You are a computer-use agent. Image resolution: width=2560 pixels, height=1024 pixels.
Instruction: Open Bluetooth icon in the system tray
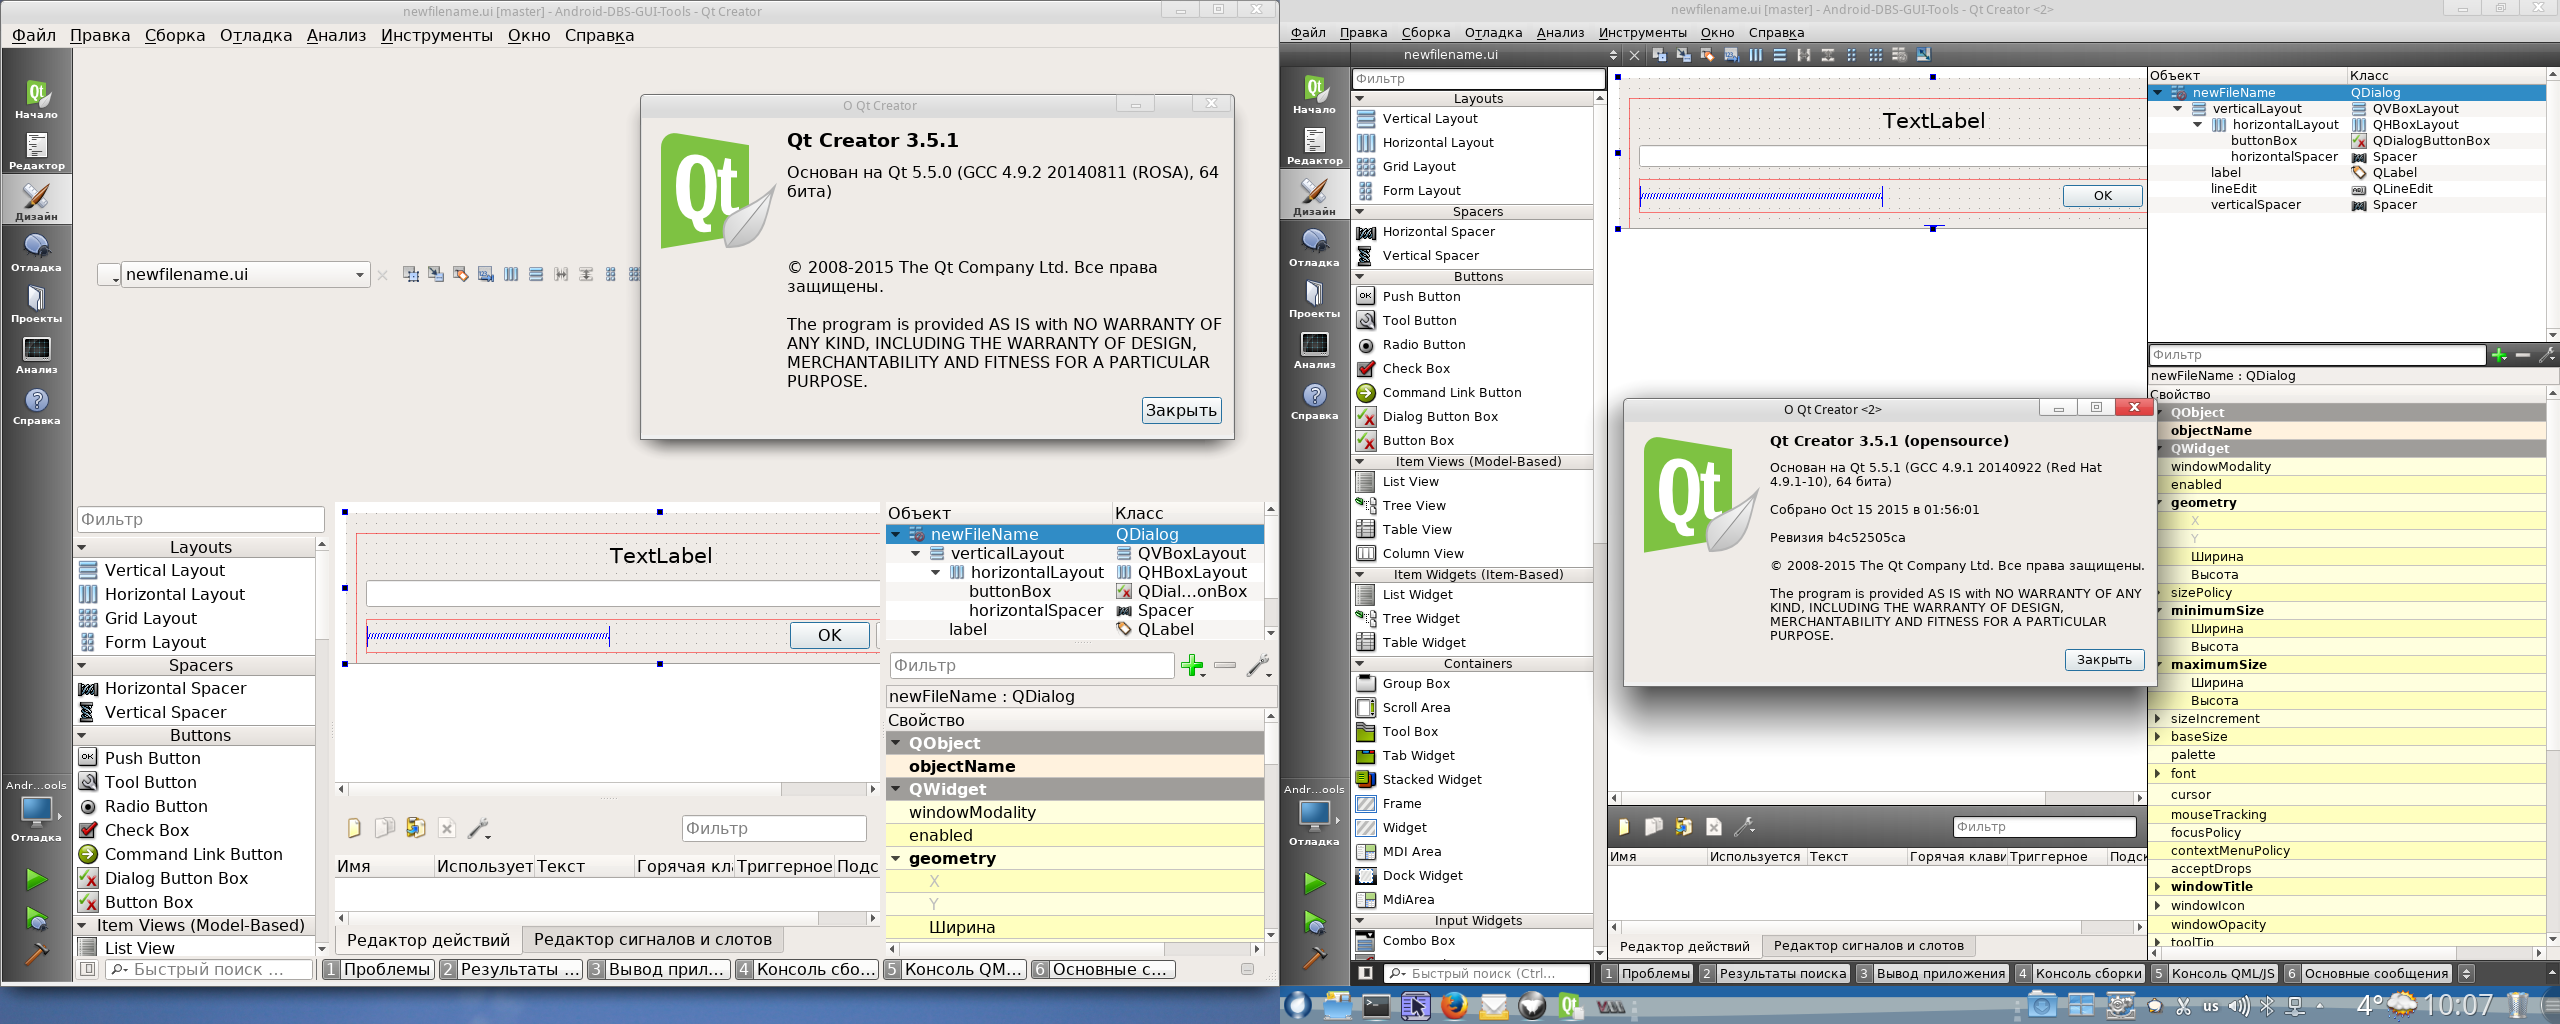[2267, 1006]
